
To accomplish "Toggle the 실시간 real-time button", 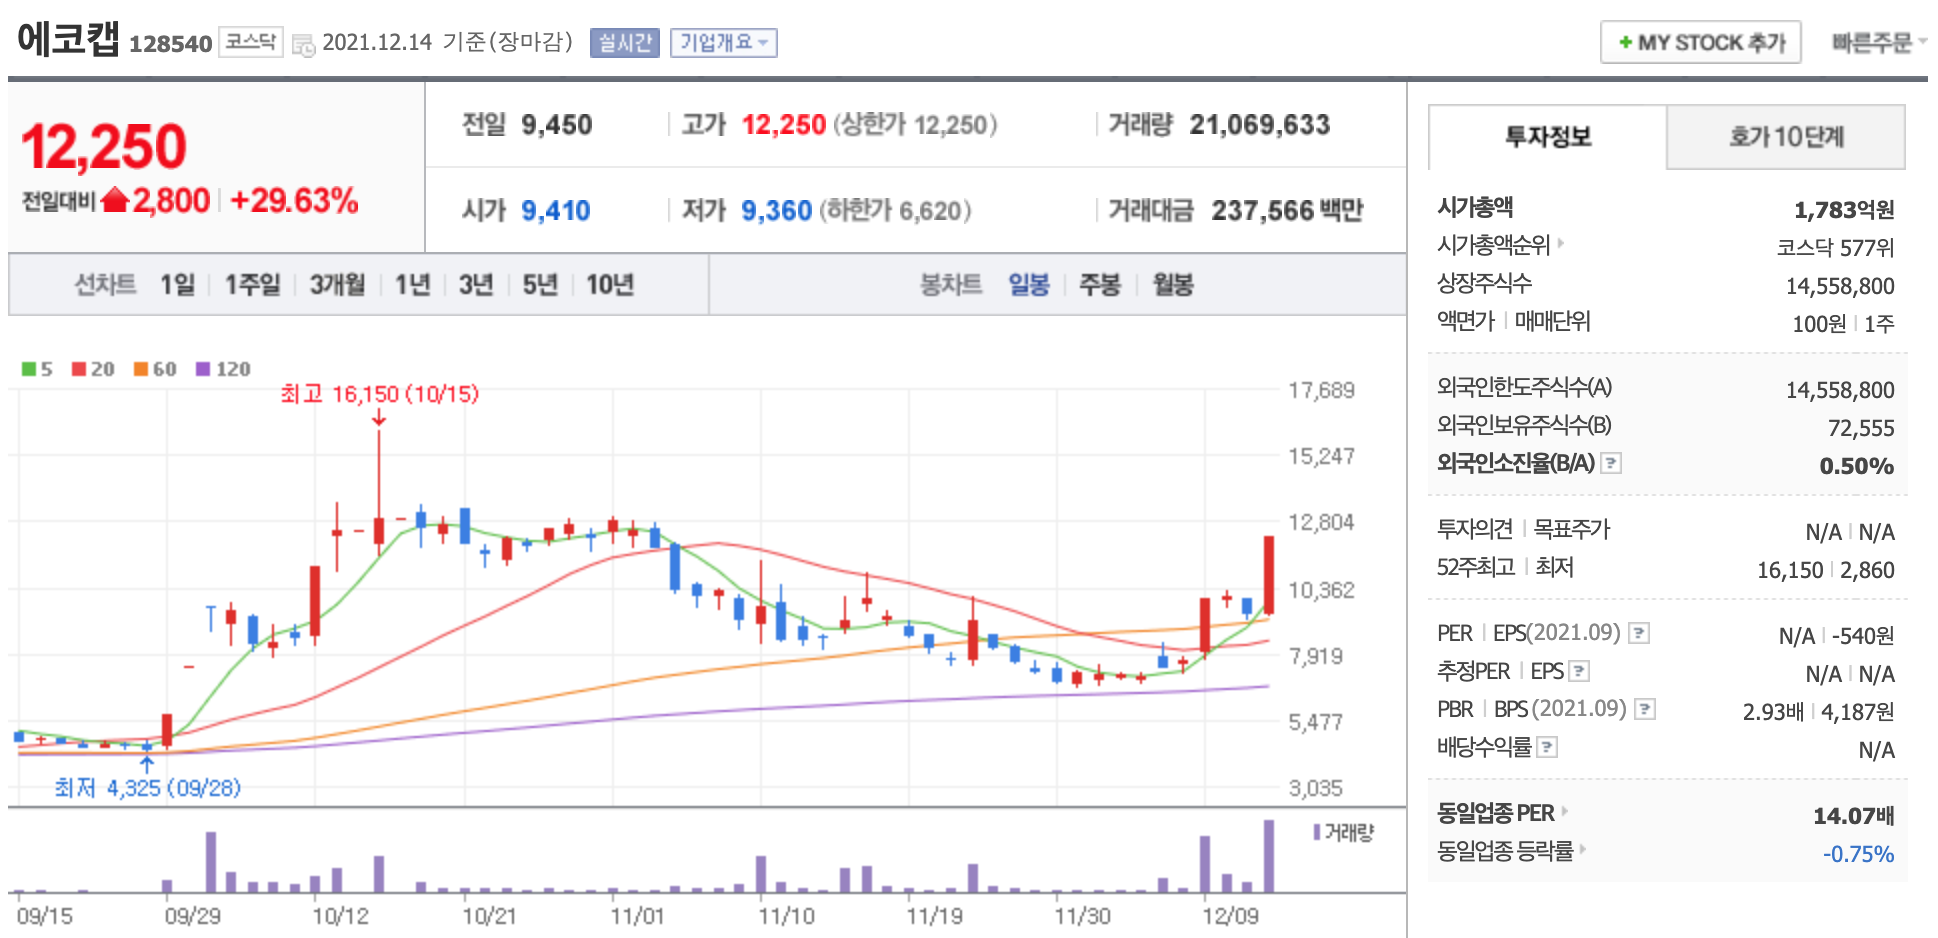I will tap(625, 43).
